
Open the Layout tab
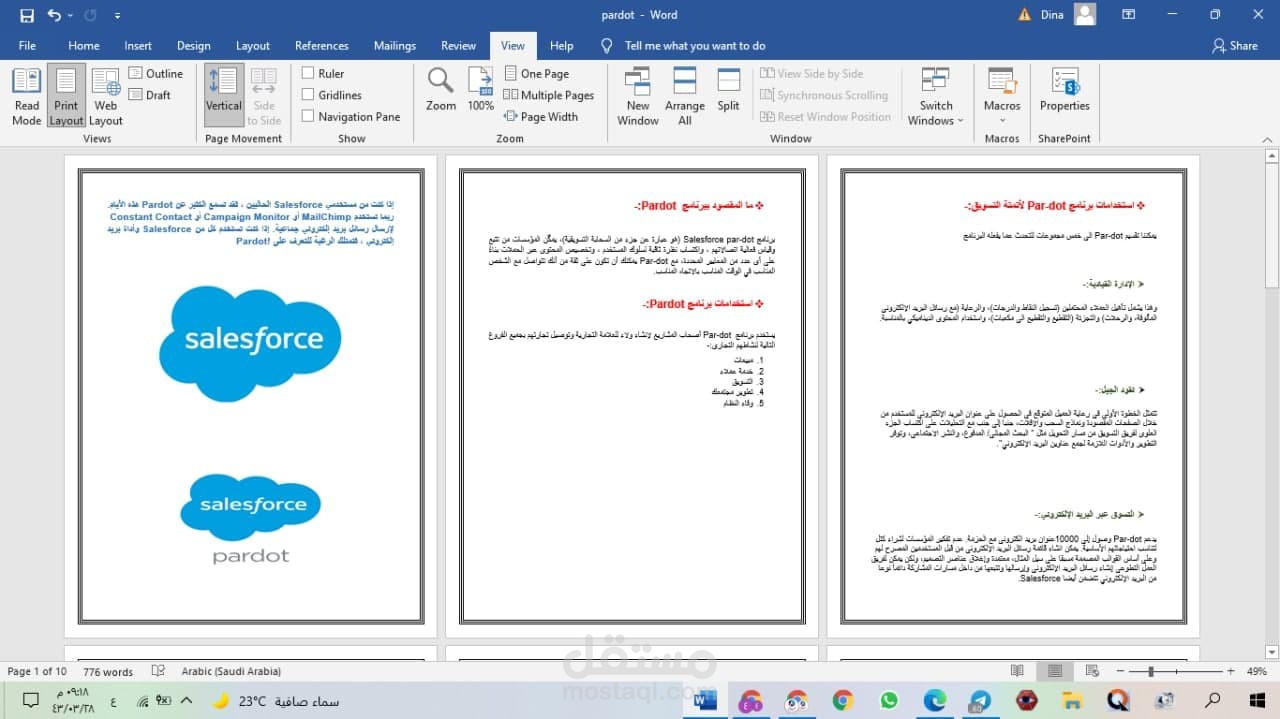pyautogui.click(x=253, y=45)
